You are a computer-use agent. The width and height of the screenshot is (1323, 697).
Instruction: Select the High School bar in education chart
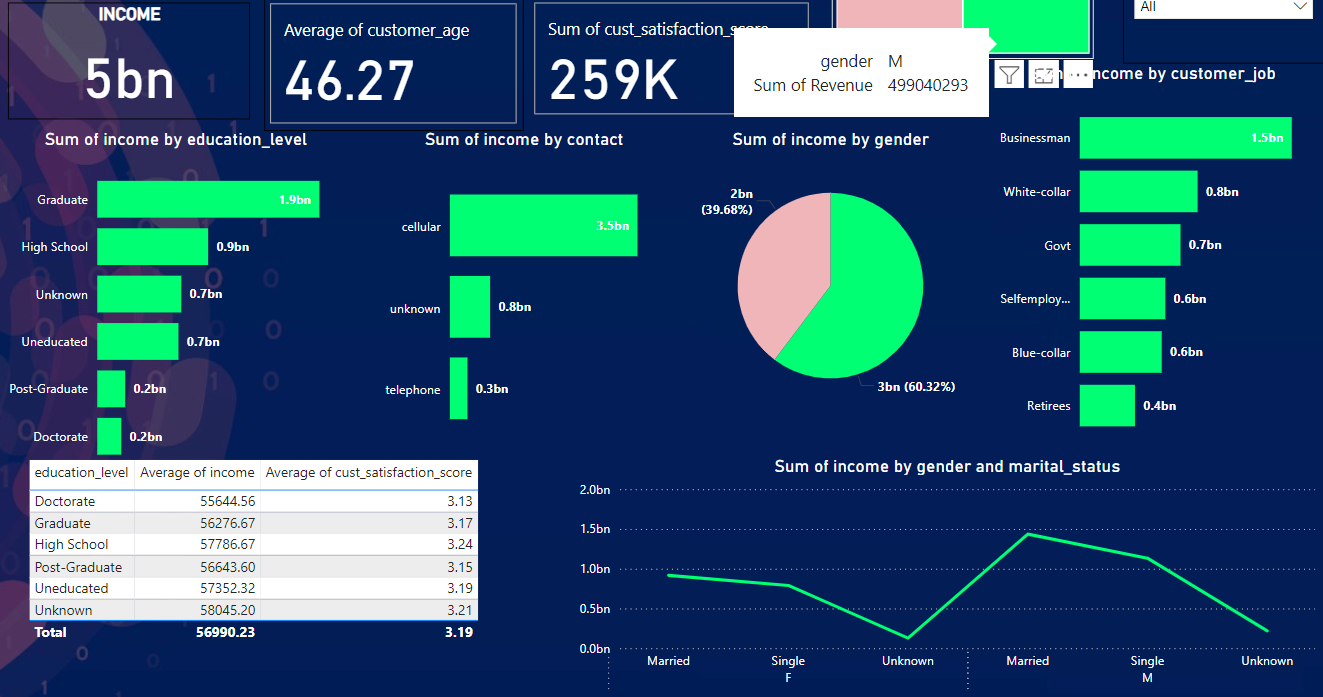[152, 246]
